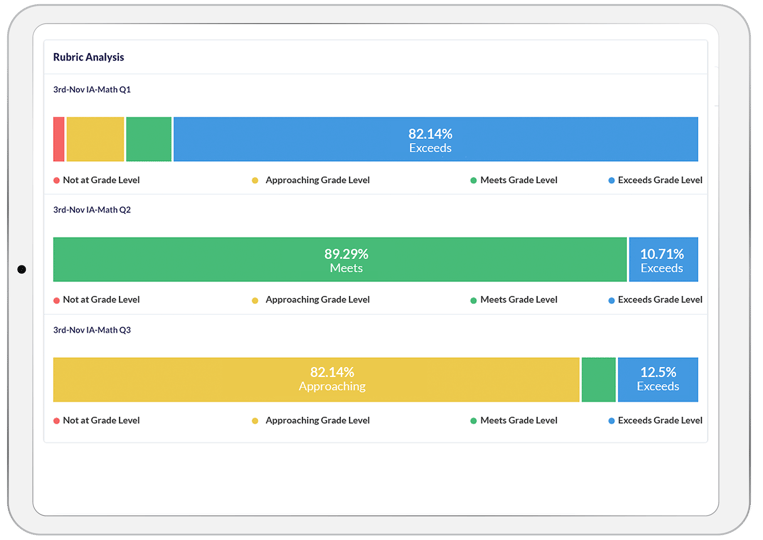Screen dimensions: 763x540
Task: Click the yellow legend dot under the Q2 bar
Action: (255, 300)
